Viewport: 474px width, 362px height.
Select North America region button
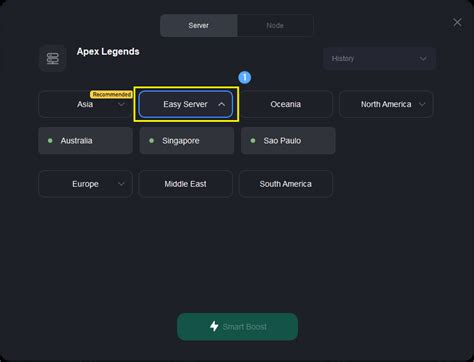coord(386,104)
